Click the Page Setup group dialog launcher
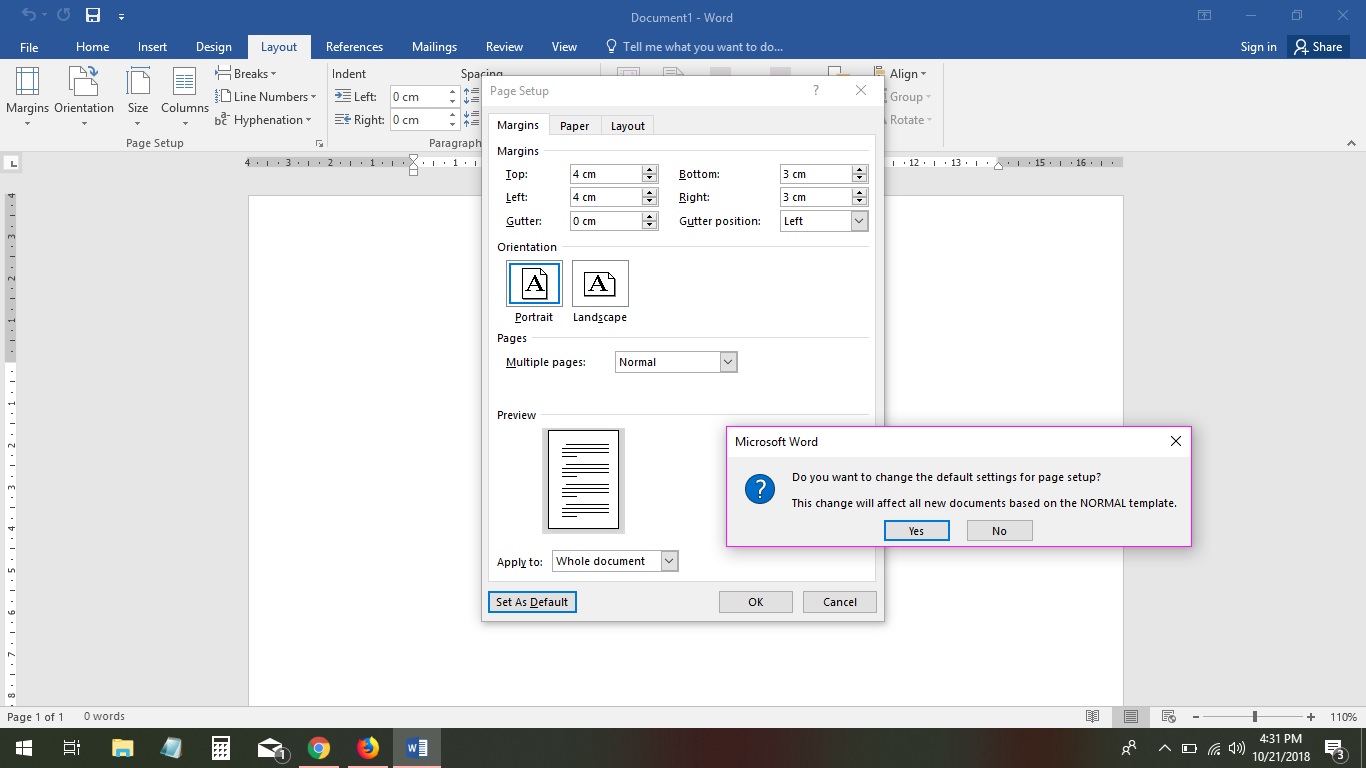 pyautogui.click(x=319, y=144)
